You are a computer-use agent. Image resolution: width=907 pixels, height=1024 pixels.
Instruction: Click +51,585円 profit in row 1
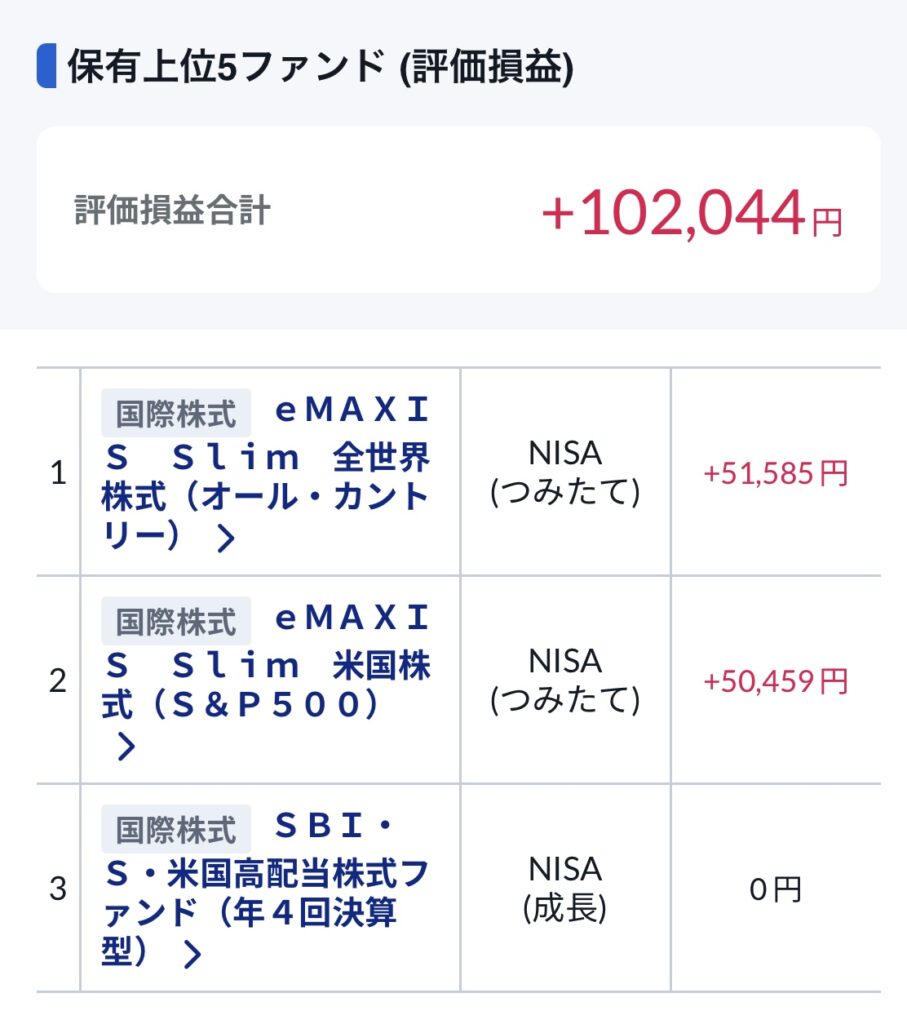click(776, 473)
